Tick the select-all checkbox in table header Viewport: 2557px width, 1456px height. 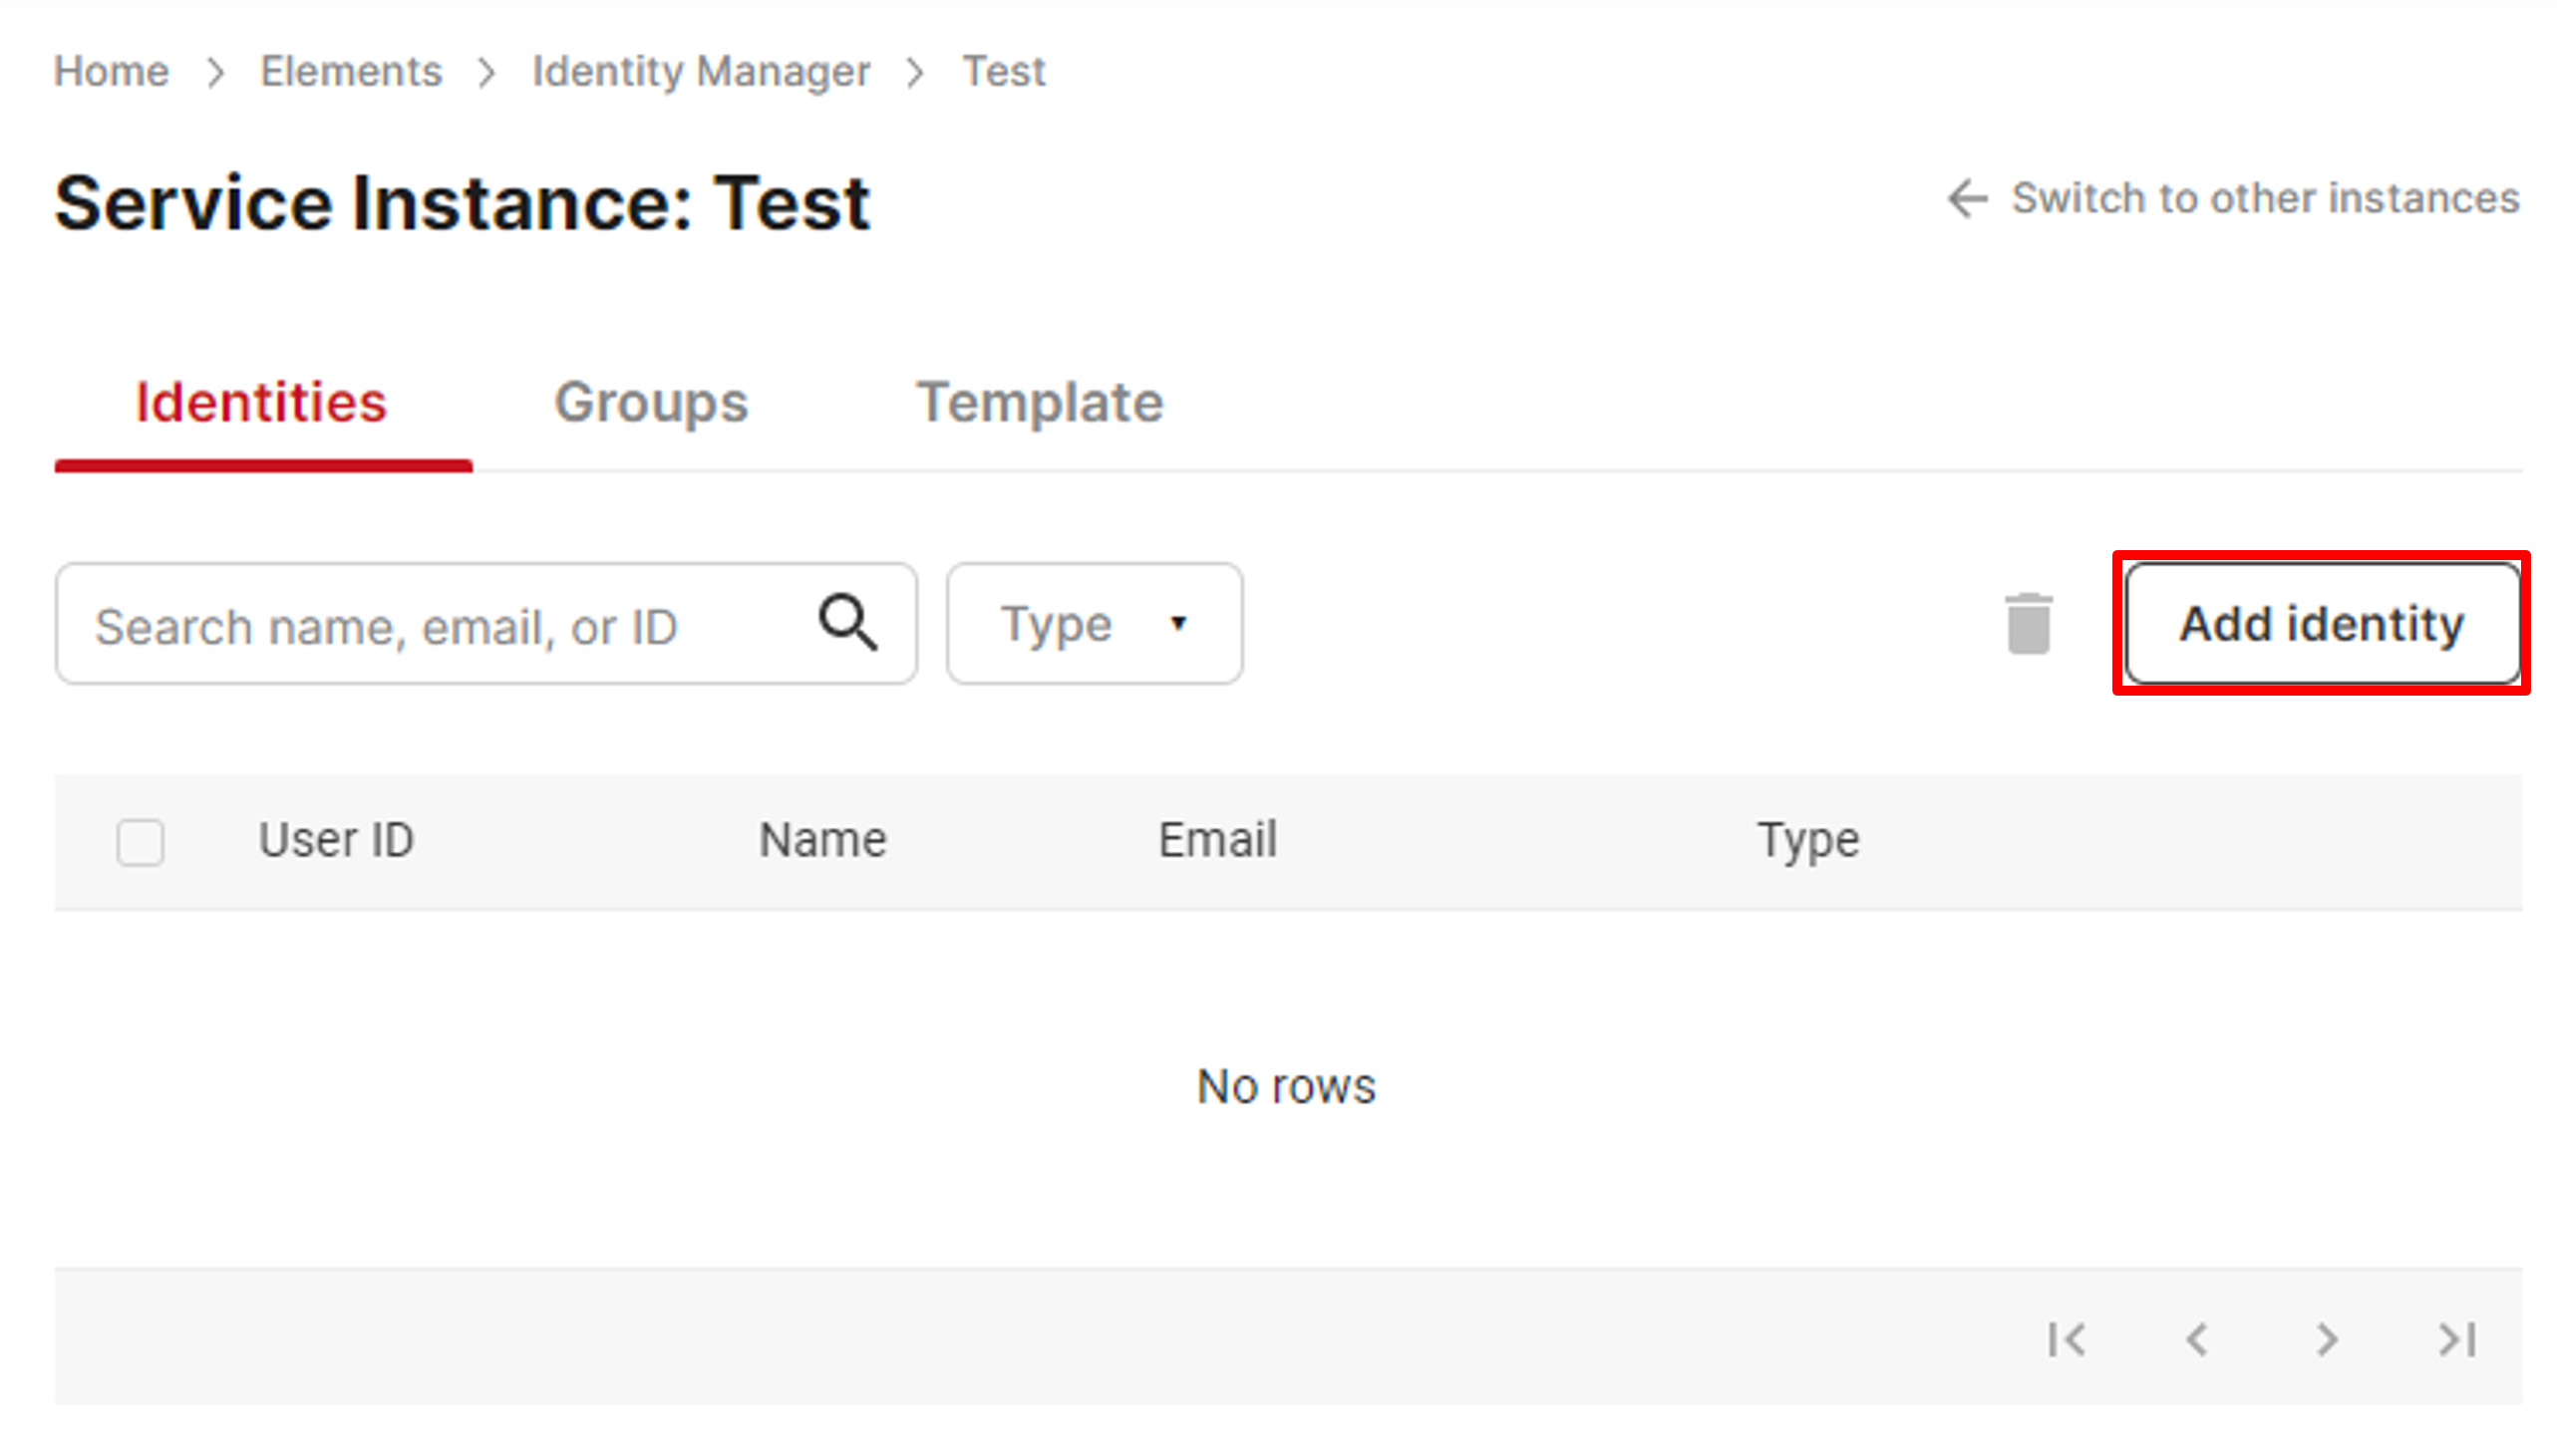[x=140, y=841]
